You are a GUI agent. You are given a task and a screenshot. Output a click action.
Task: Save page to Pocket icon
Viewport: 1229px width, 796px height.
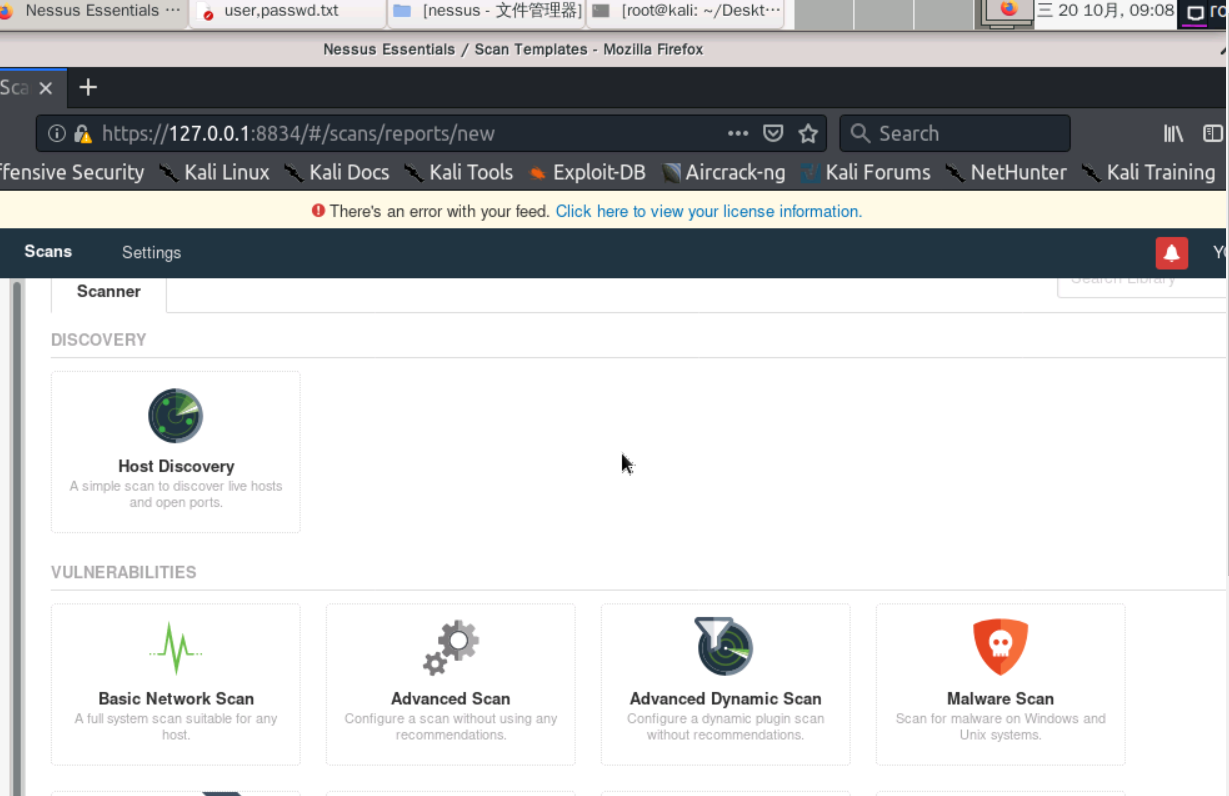[x=773, y=134]
